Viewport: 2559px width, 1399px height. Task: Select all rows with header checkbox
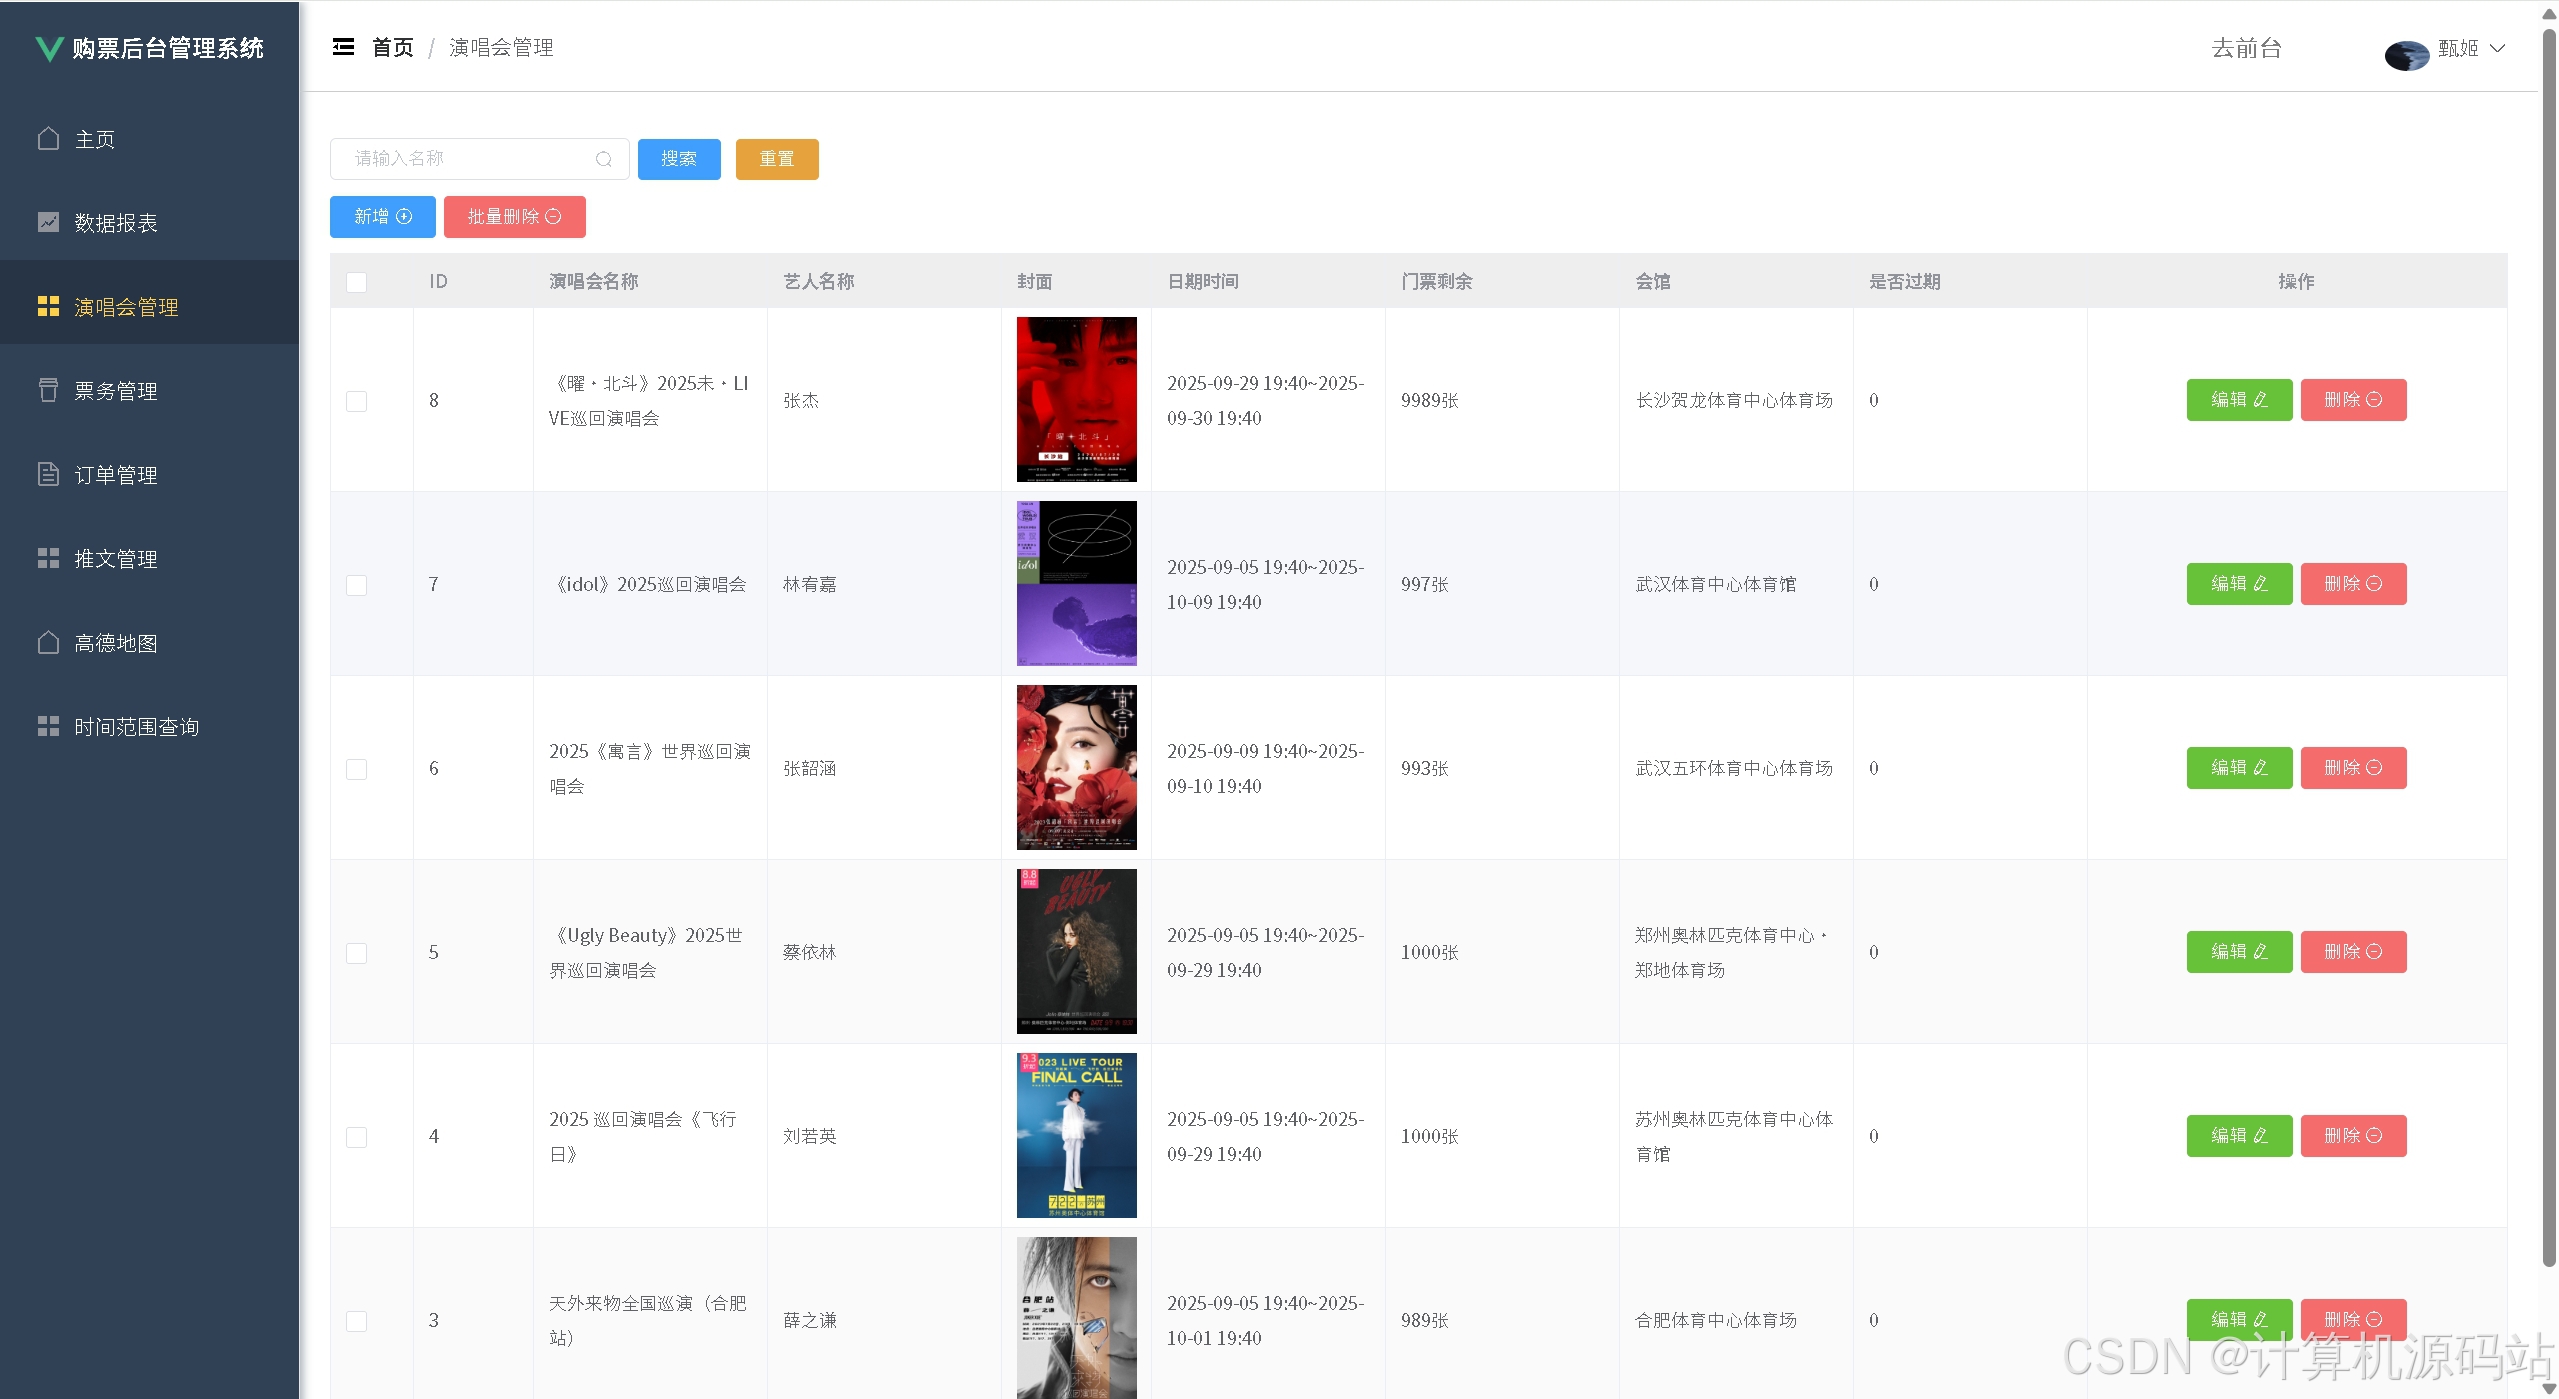coord(356,282)
